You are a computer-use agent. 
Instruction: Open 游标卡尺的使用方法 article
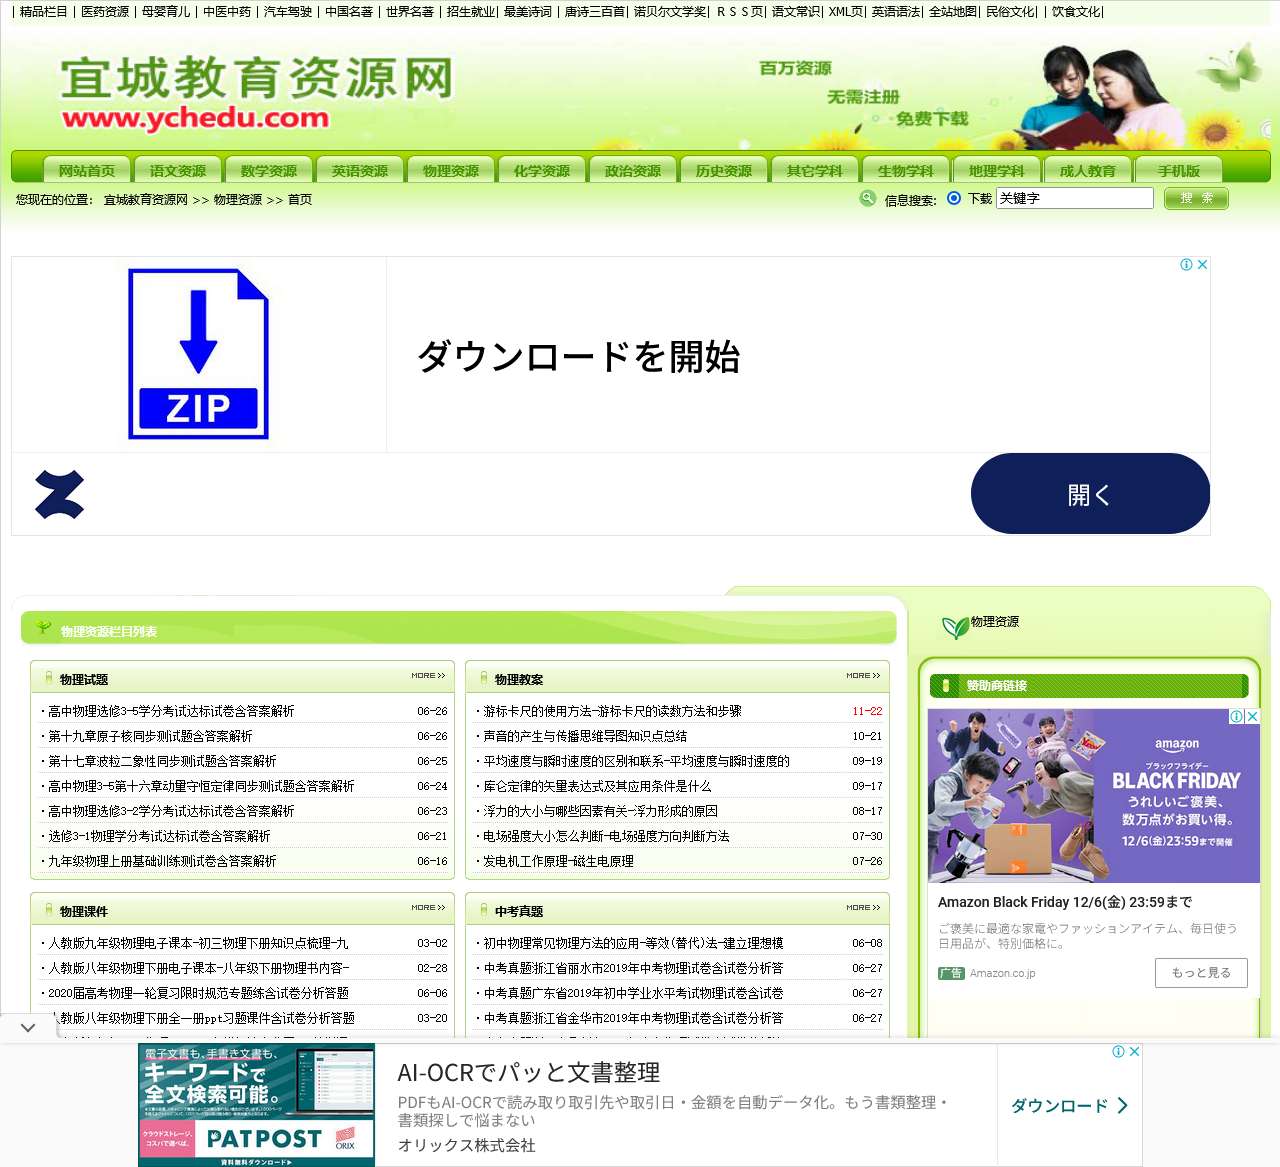tap(612, 711)
